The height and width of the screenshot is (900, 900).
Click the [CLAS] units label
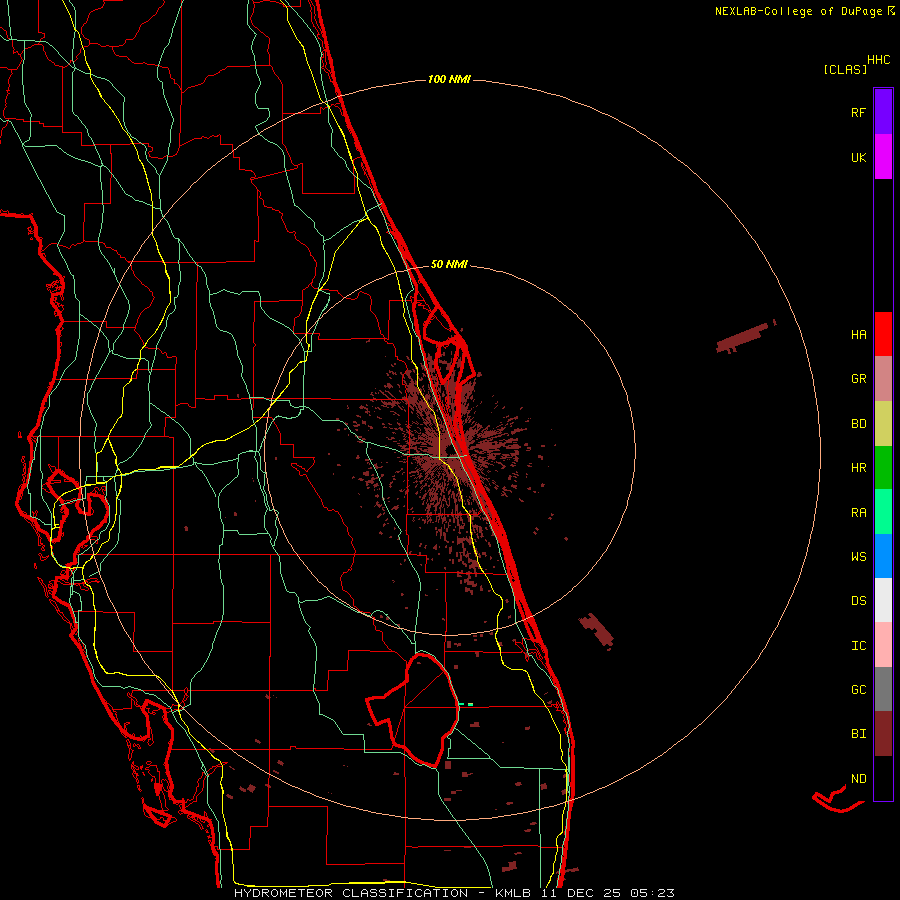[x=845, y=69]
